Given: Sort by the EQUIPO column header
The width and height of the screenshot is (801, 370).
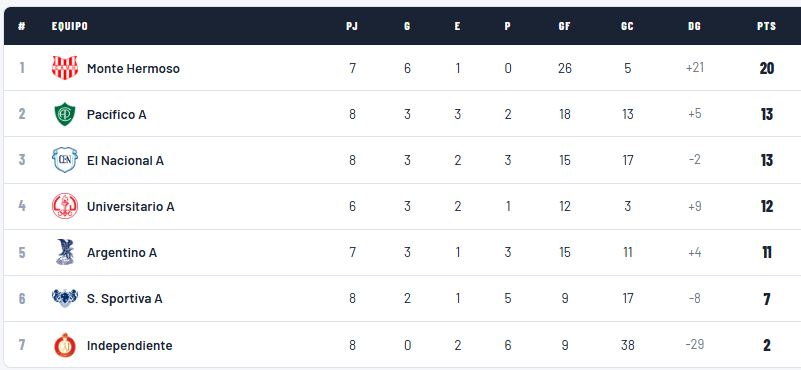Looking at the screenshot, I should 69,26.
